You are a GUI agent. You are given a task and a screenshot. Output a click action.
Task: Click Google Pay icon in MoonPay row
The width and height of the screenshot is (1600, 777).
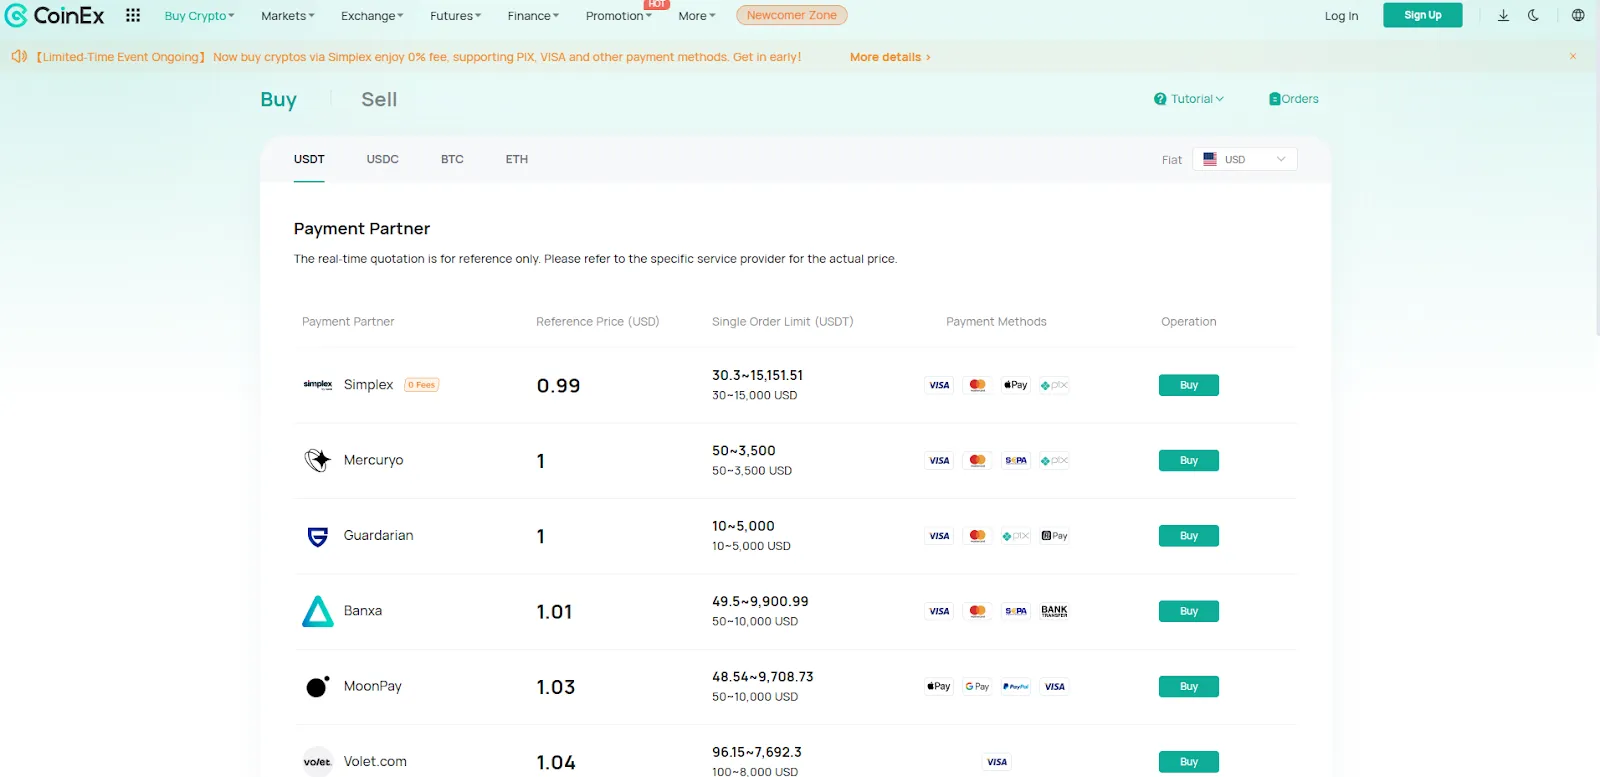(978, 686)
